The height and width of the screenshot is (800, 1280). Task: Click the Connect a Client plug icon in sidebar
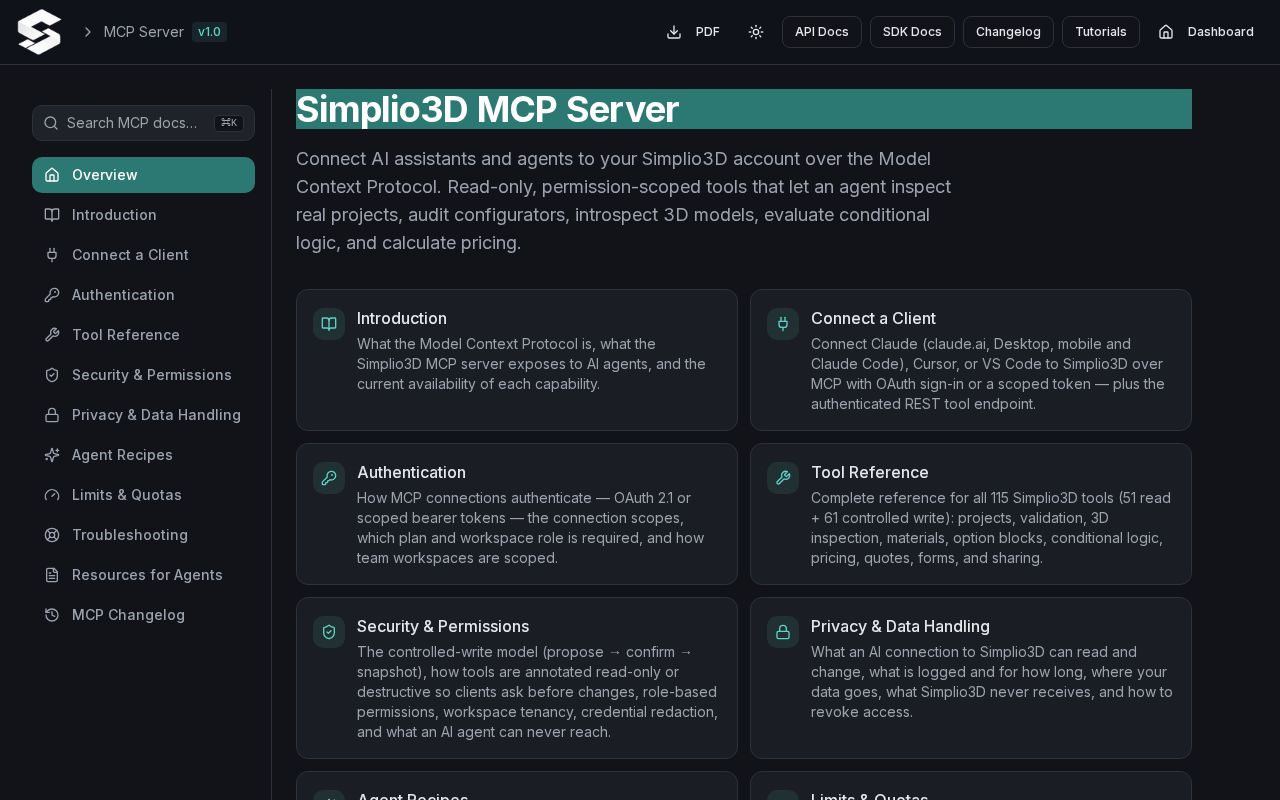pos(52,255)
